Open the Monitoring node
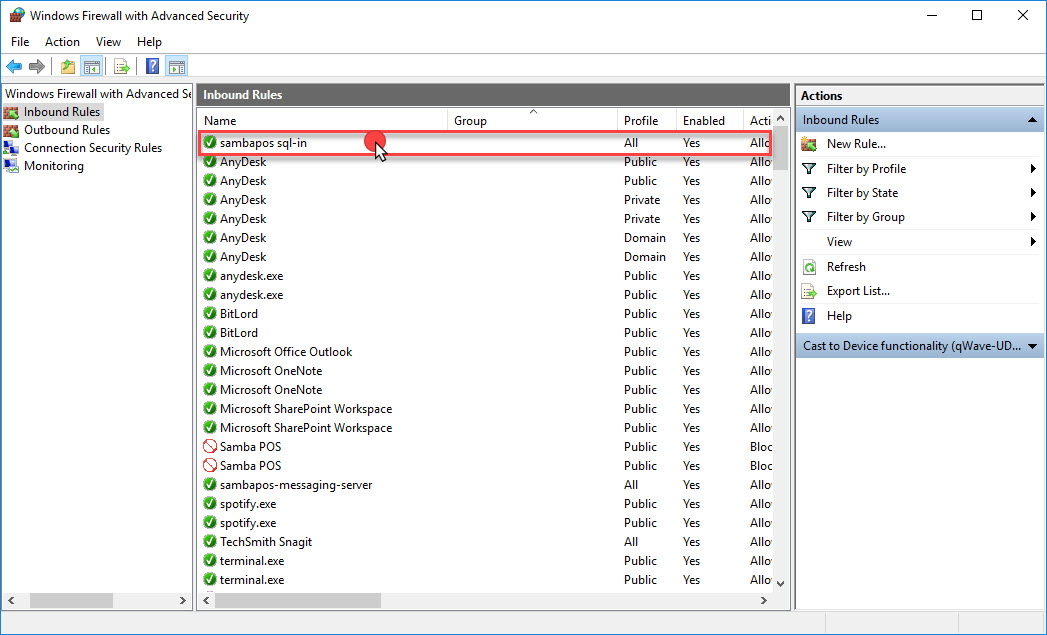 tap(53, 166)
